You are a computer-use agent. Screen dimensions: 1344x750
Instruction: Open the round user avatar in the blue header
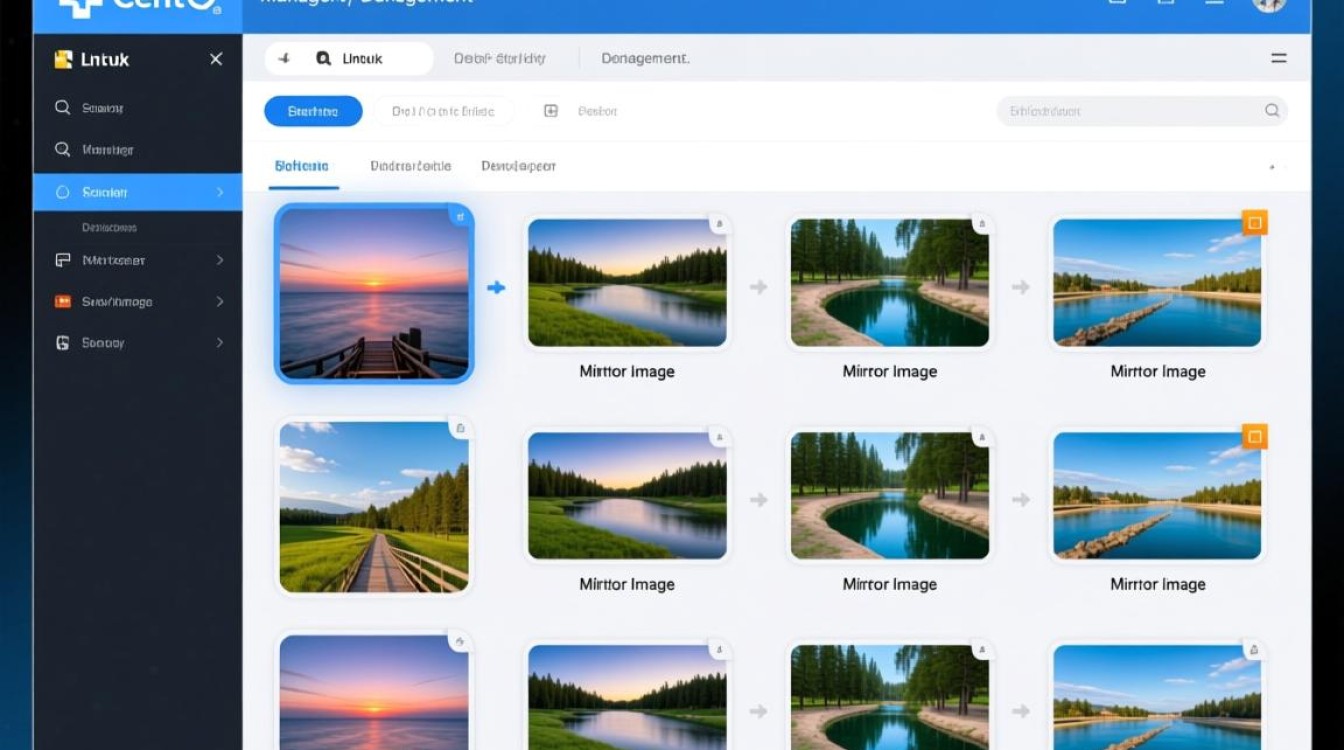click(x=1268, y=5)
